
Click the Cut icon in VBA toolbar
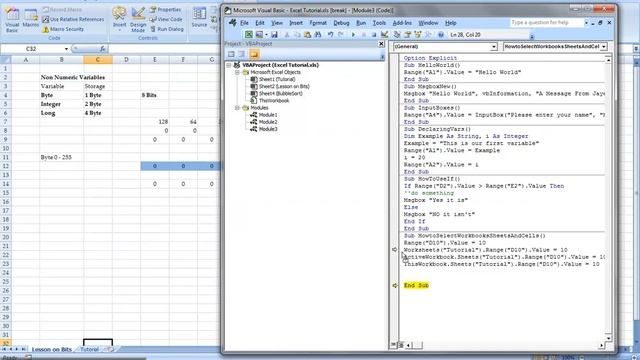point(287,35)
